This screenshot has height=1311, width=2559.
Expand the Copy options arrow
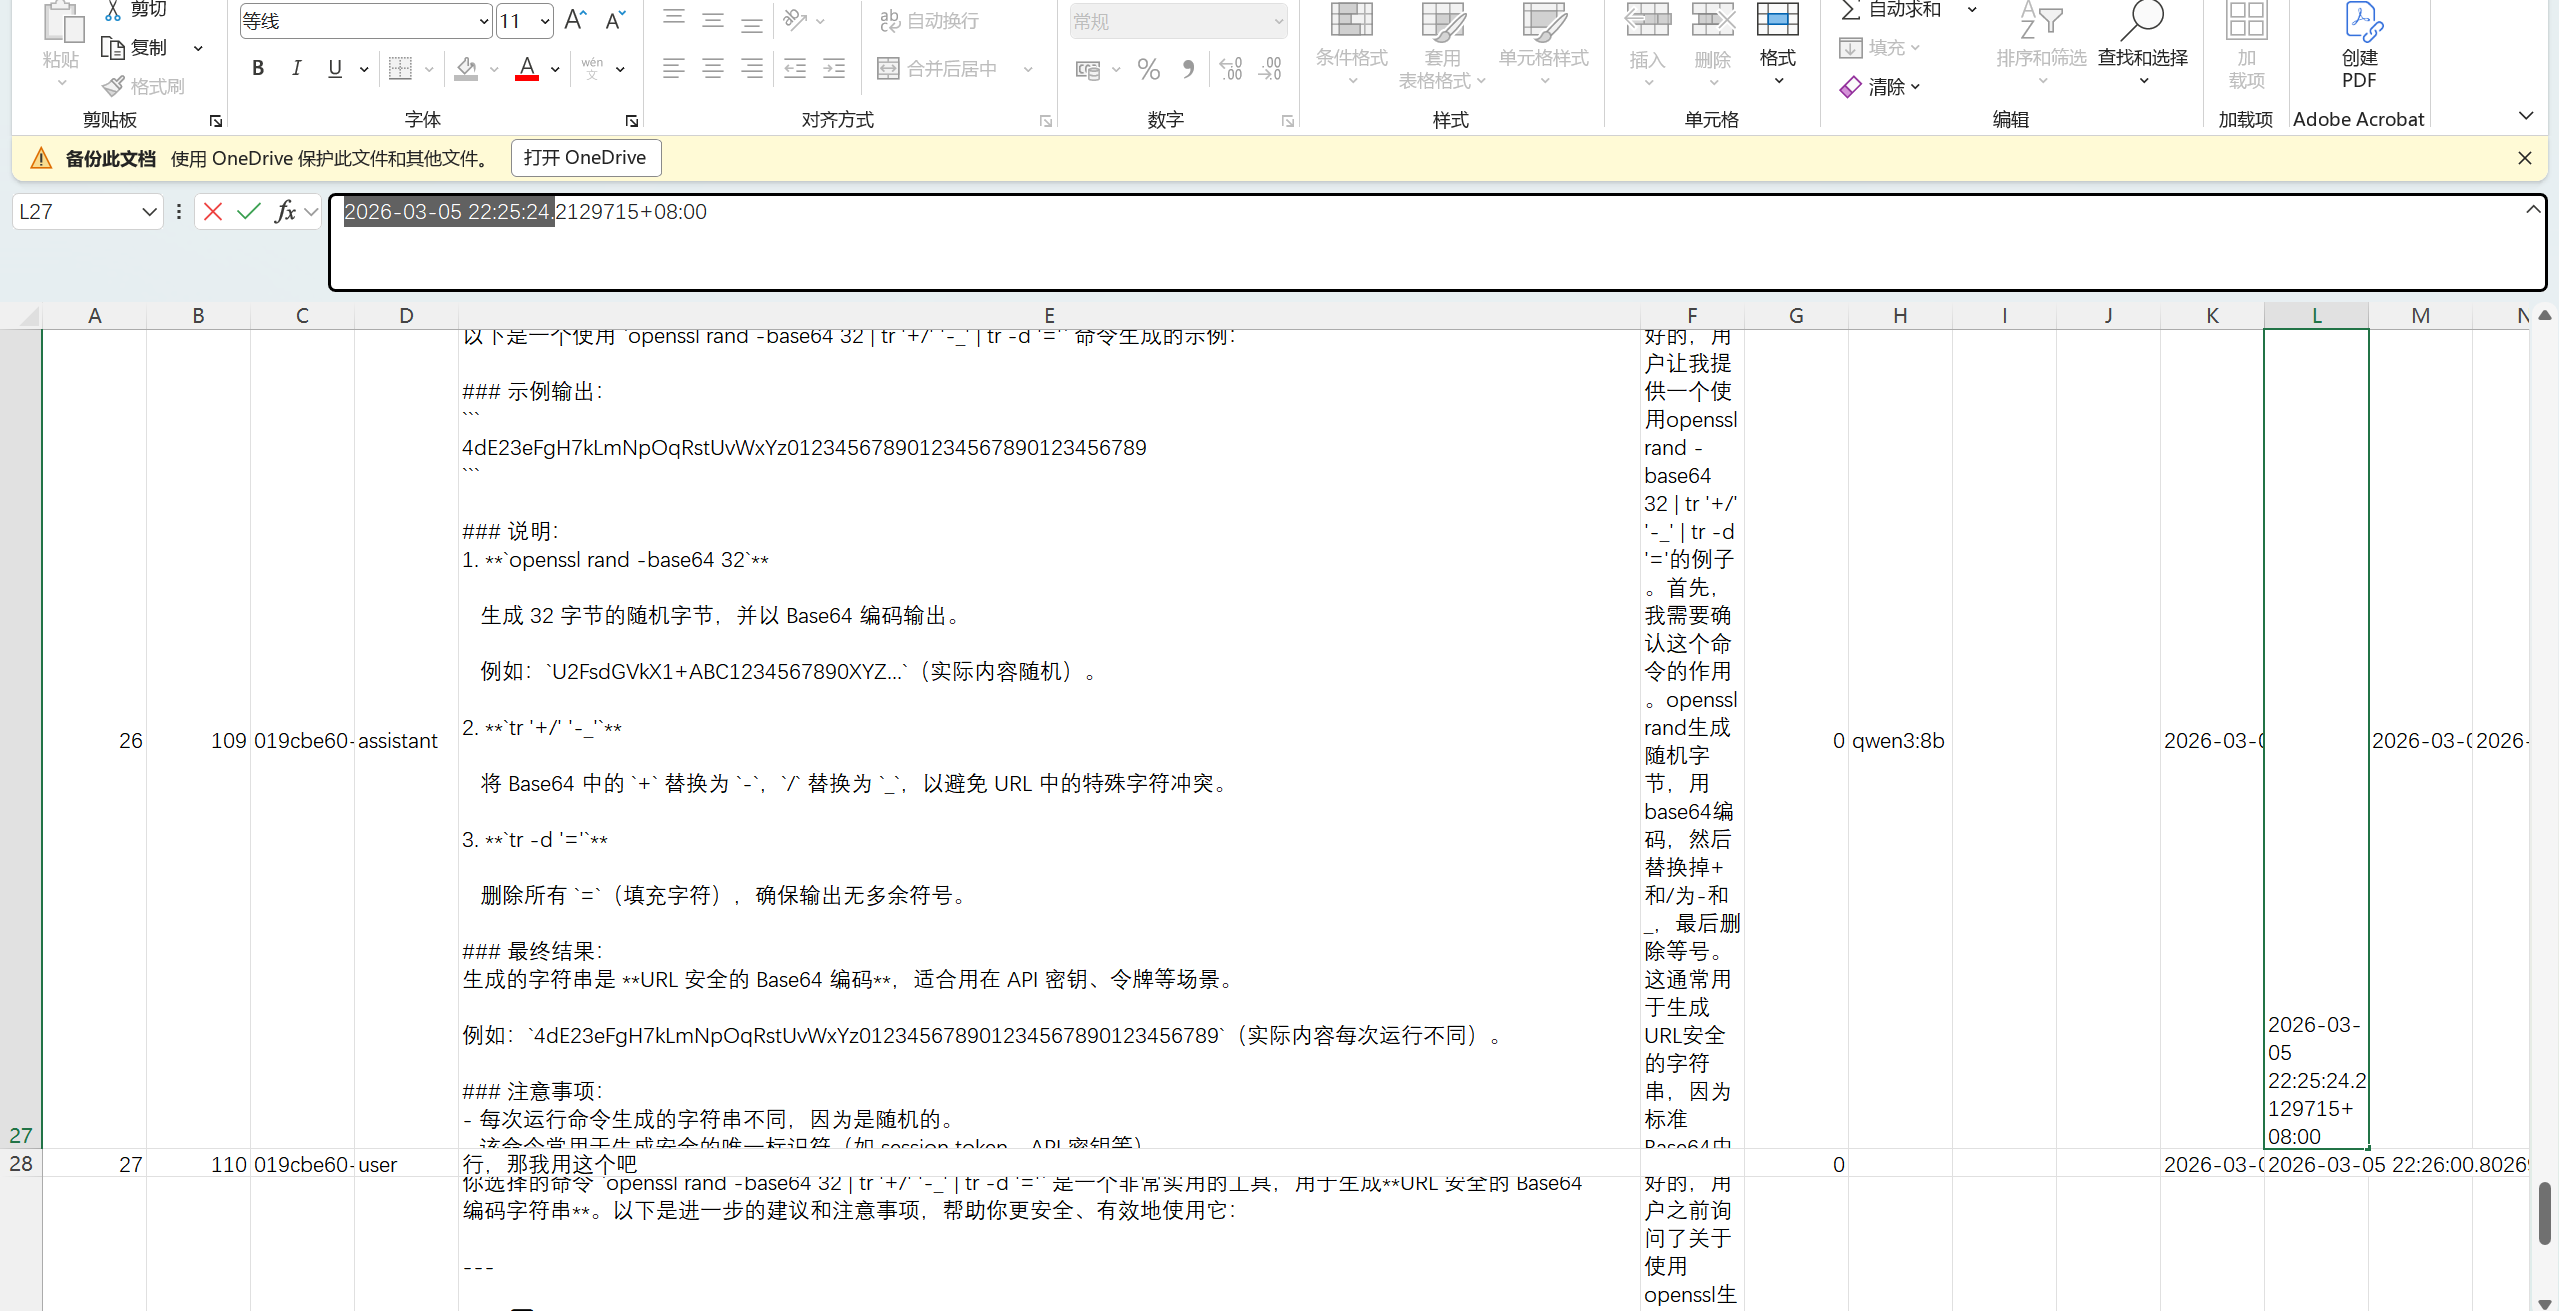pyautogui.click(x=198, y=48)
